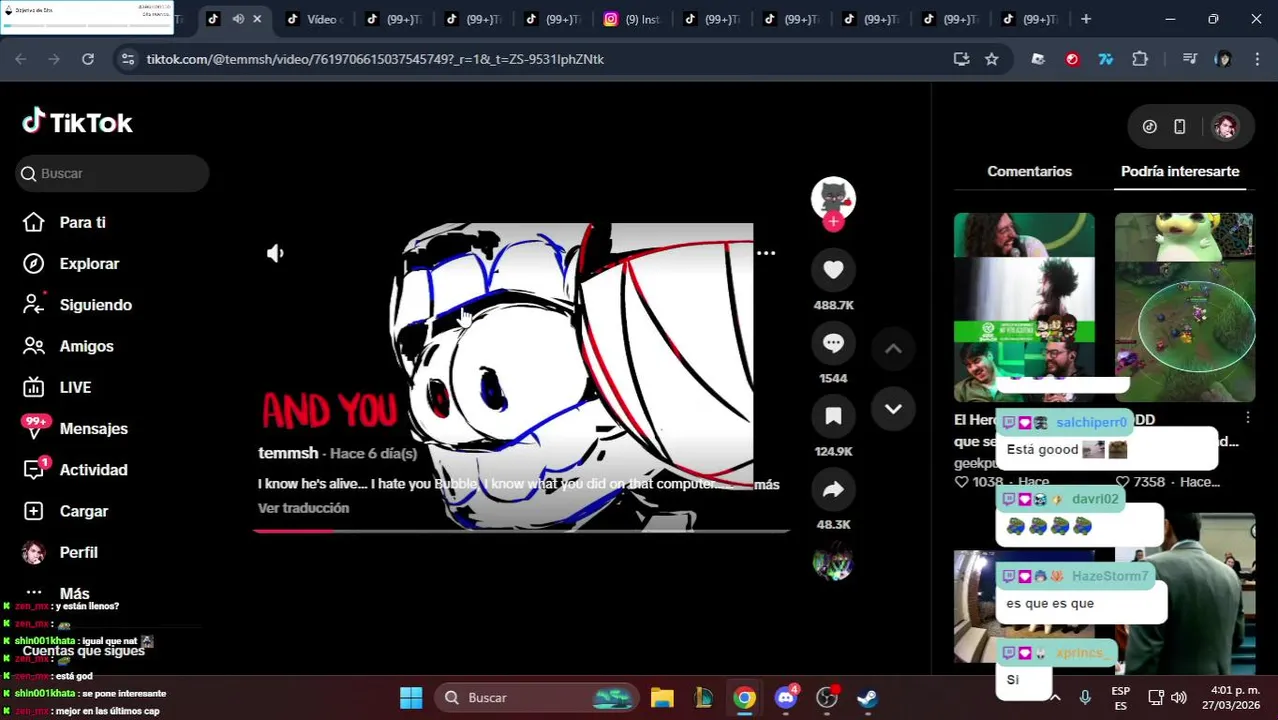This screenshot has height=720, width=1278.
Task: Go to next video with down arrow
Action: coord(893,409)
